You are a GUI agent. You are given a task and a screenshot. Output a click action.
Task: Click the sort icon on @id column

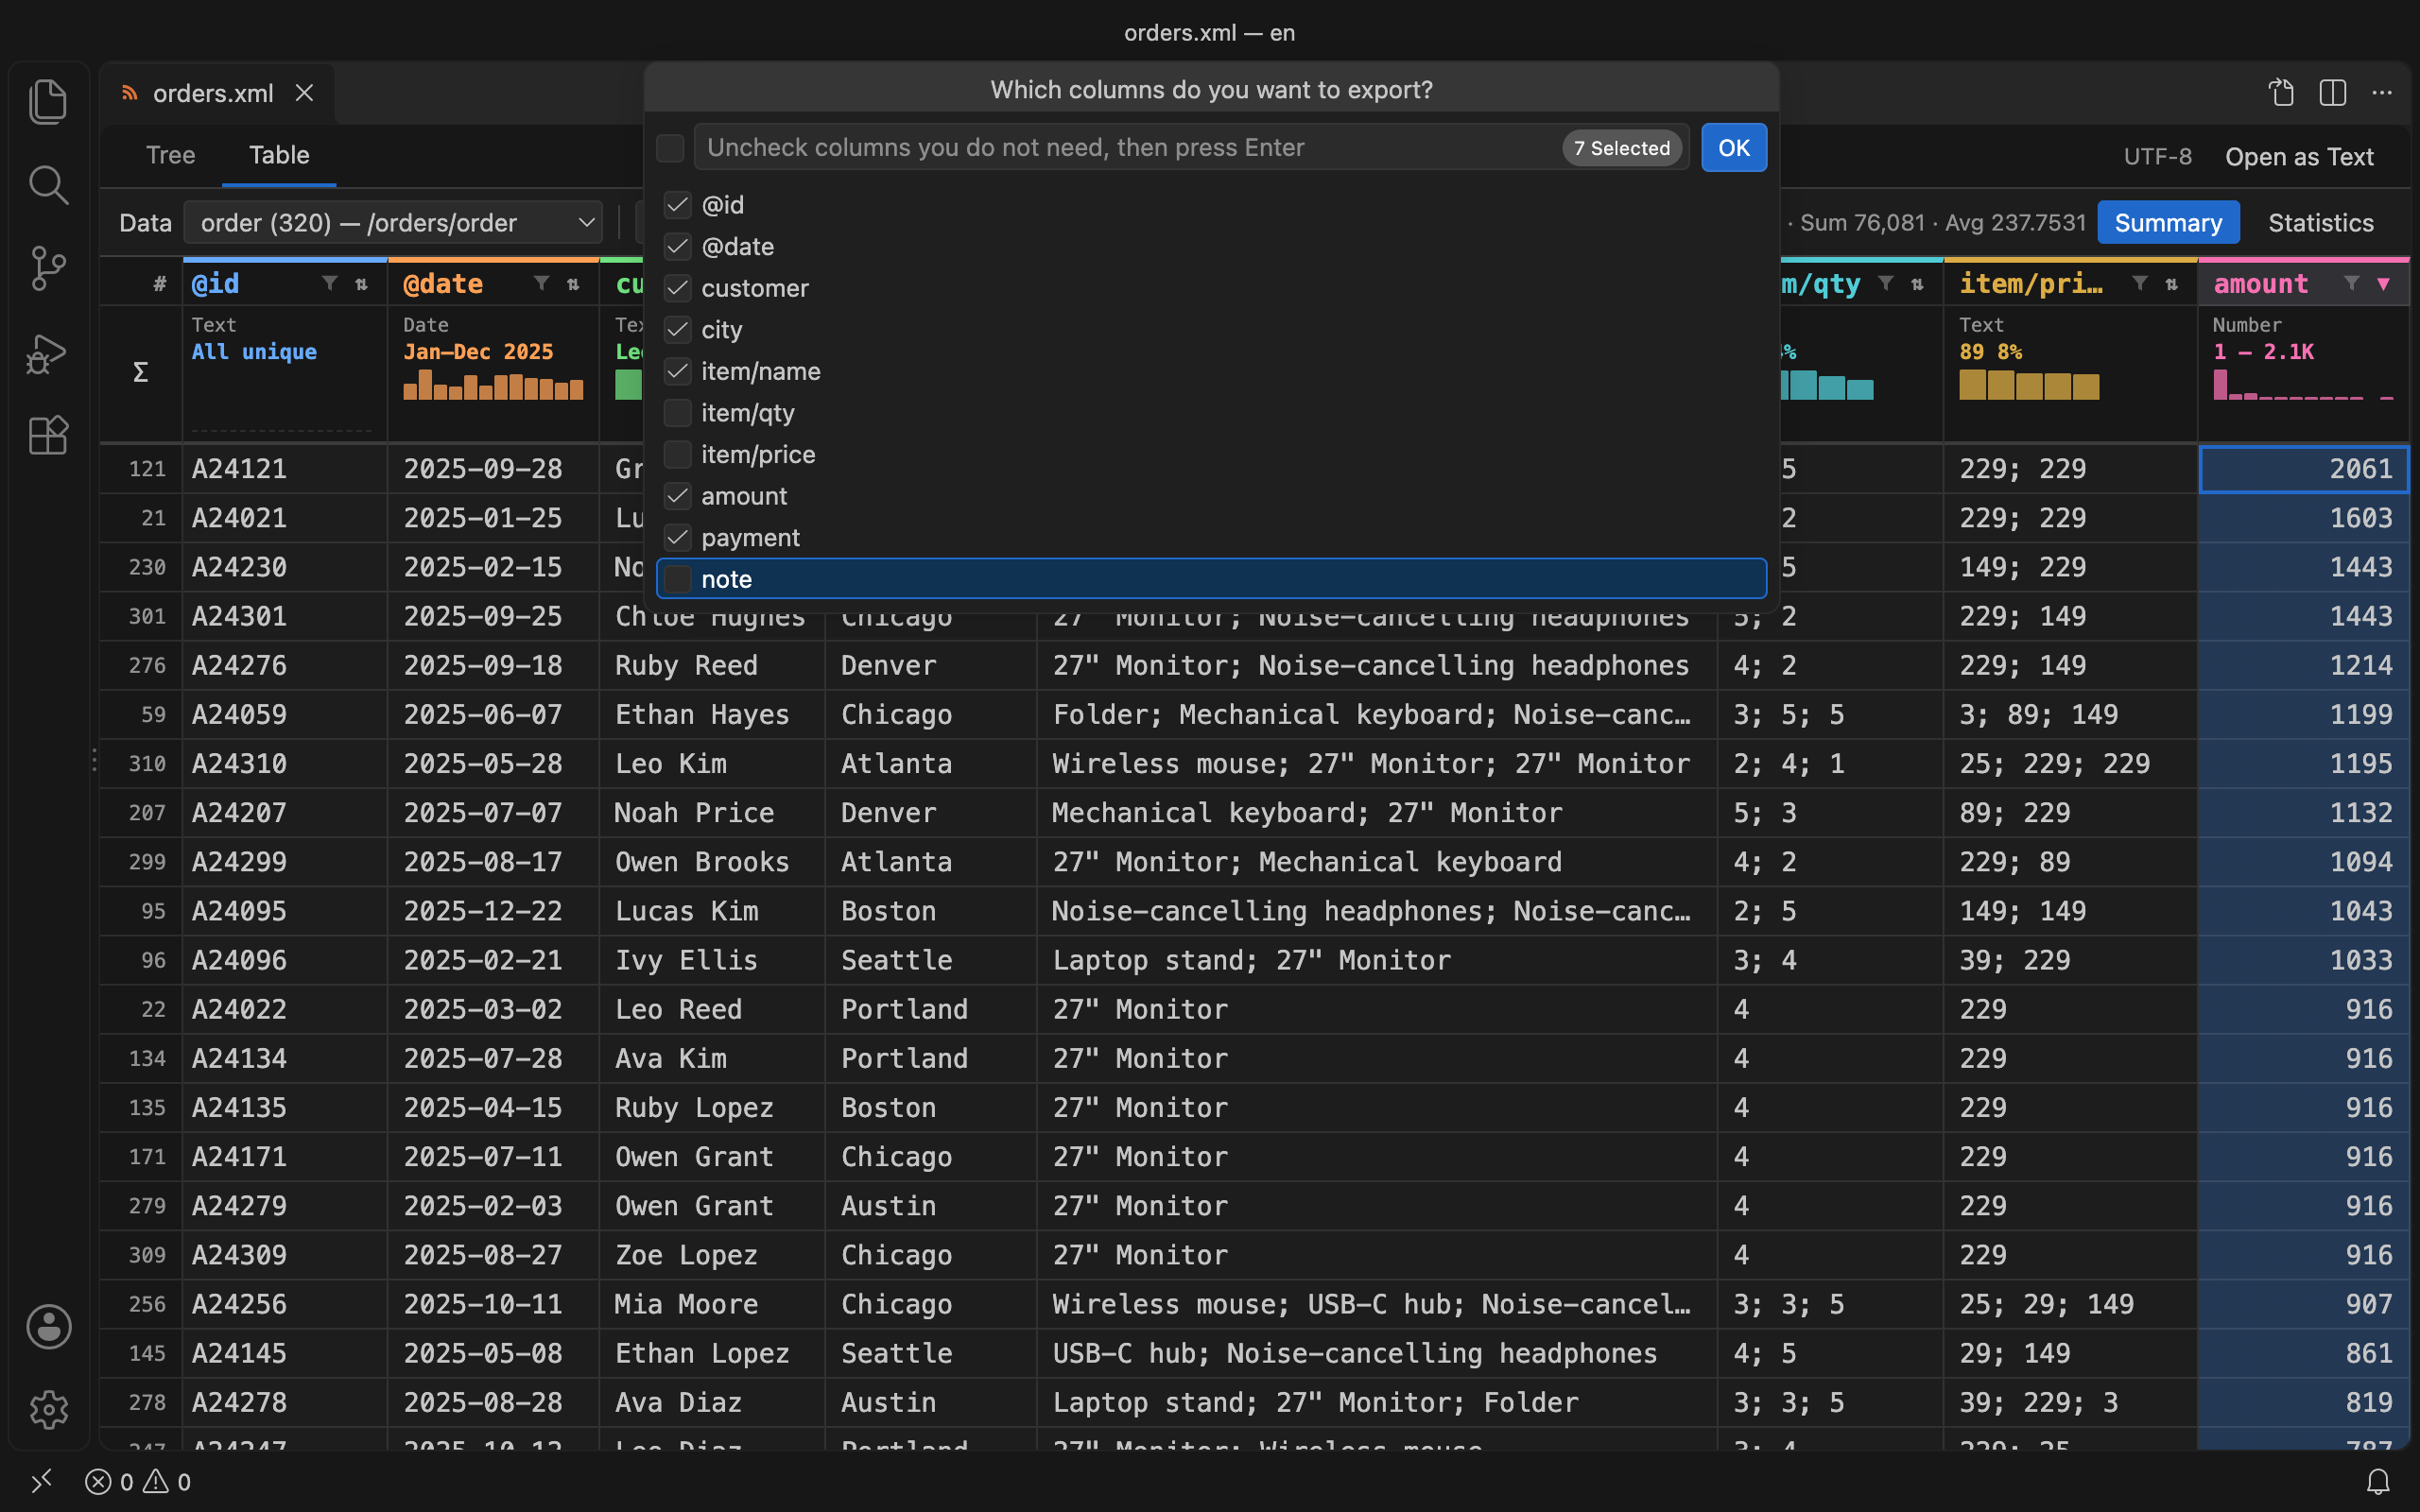pyautogui.click(x=362, y=284)
